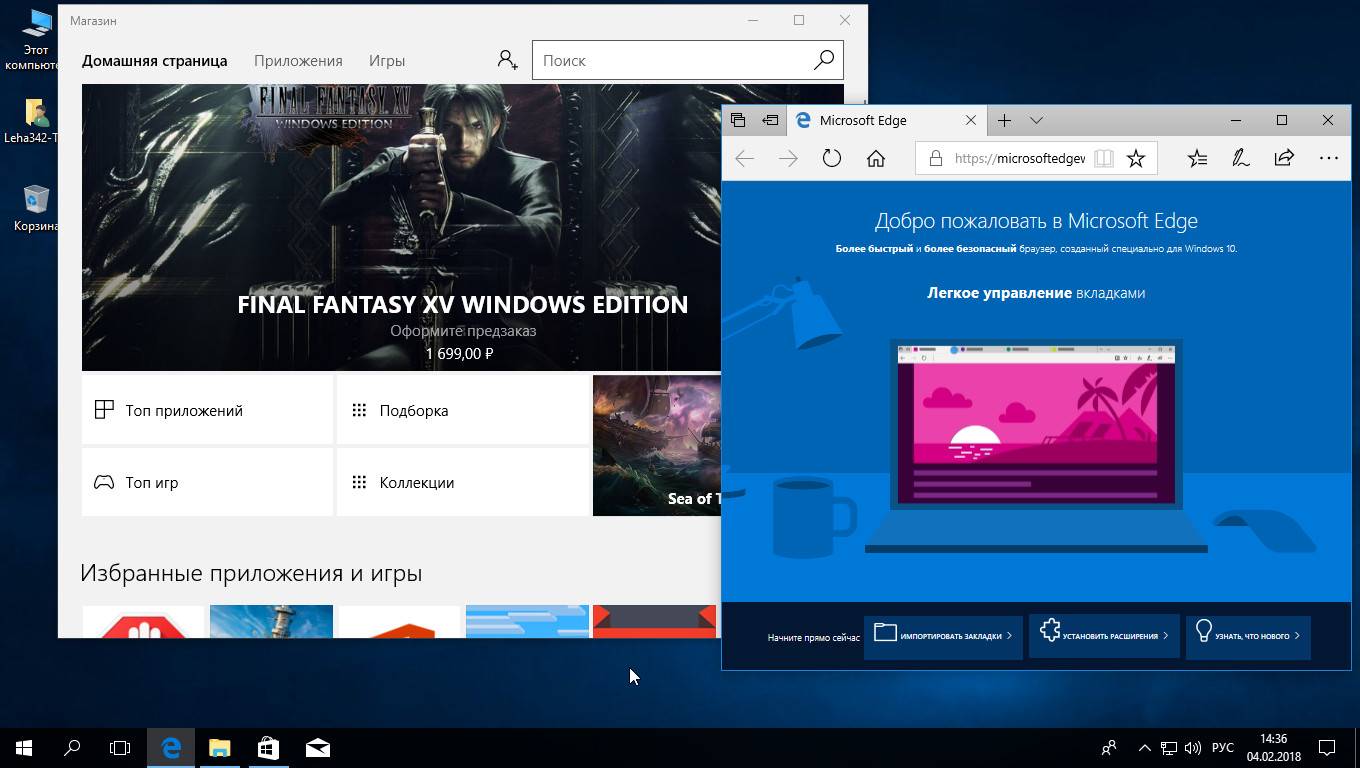1360x768 pixels.
Task: Click Узнать, что нового on Edge page
Action: pos(1248,636)
